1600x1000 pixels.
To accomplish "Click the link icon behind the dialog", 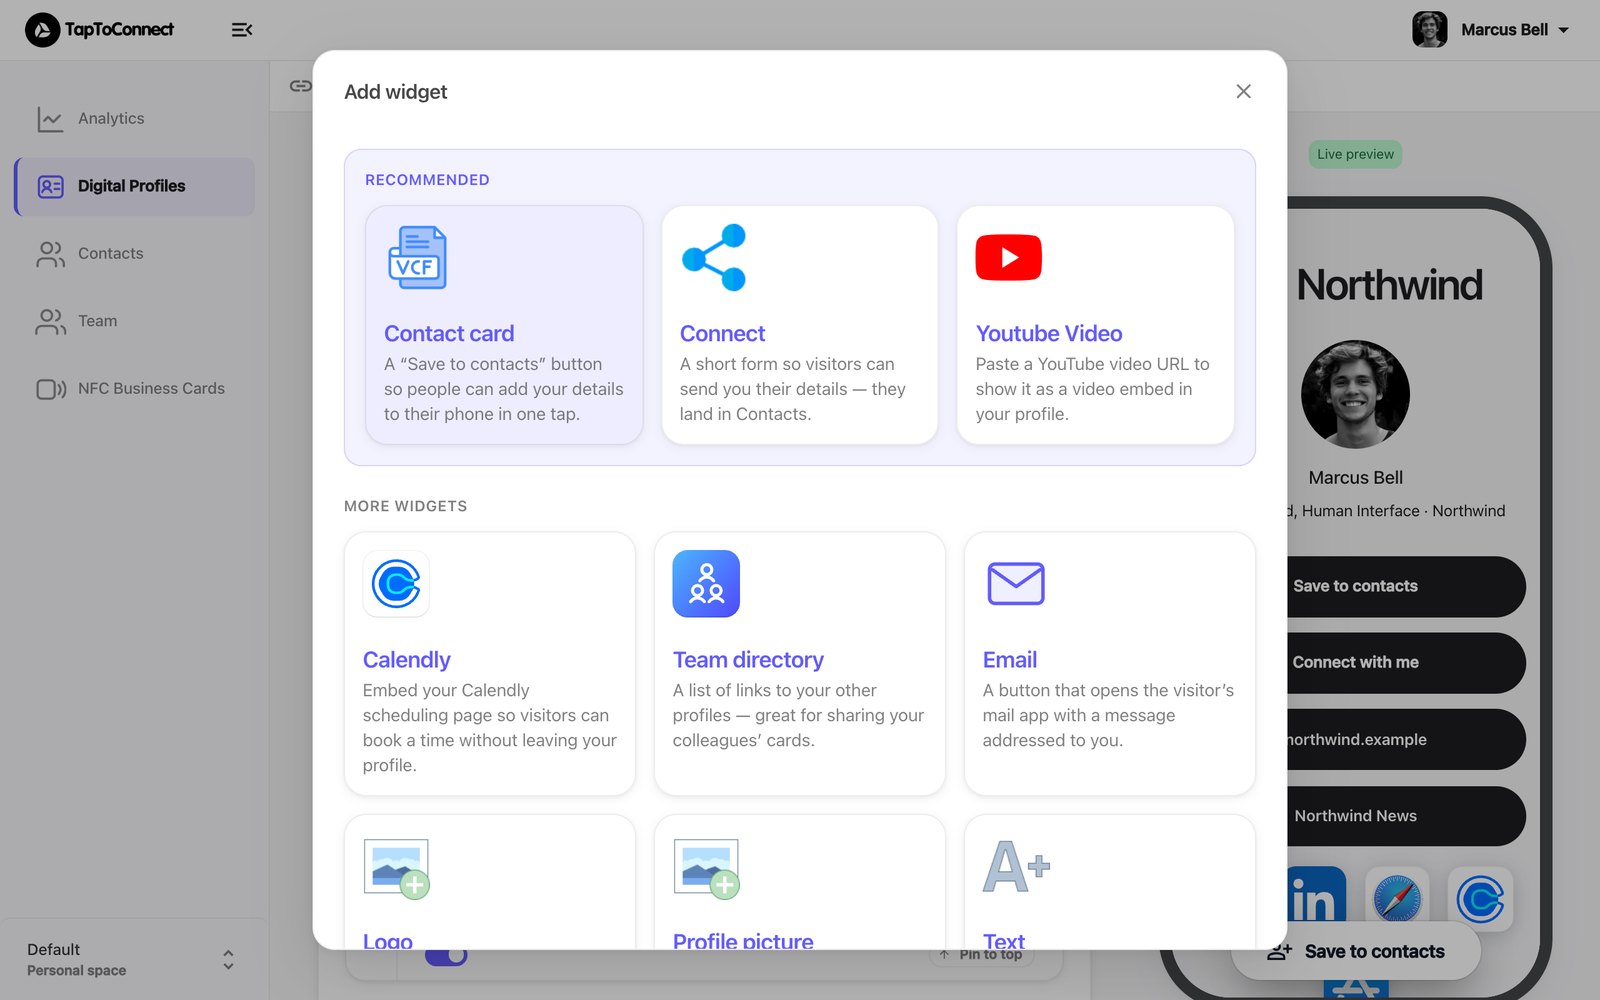I will pos(300,86).
